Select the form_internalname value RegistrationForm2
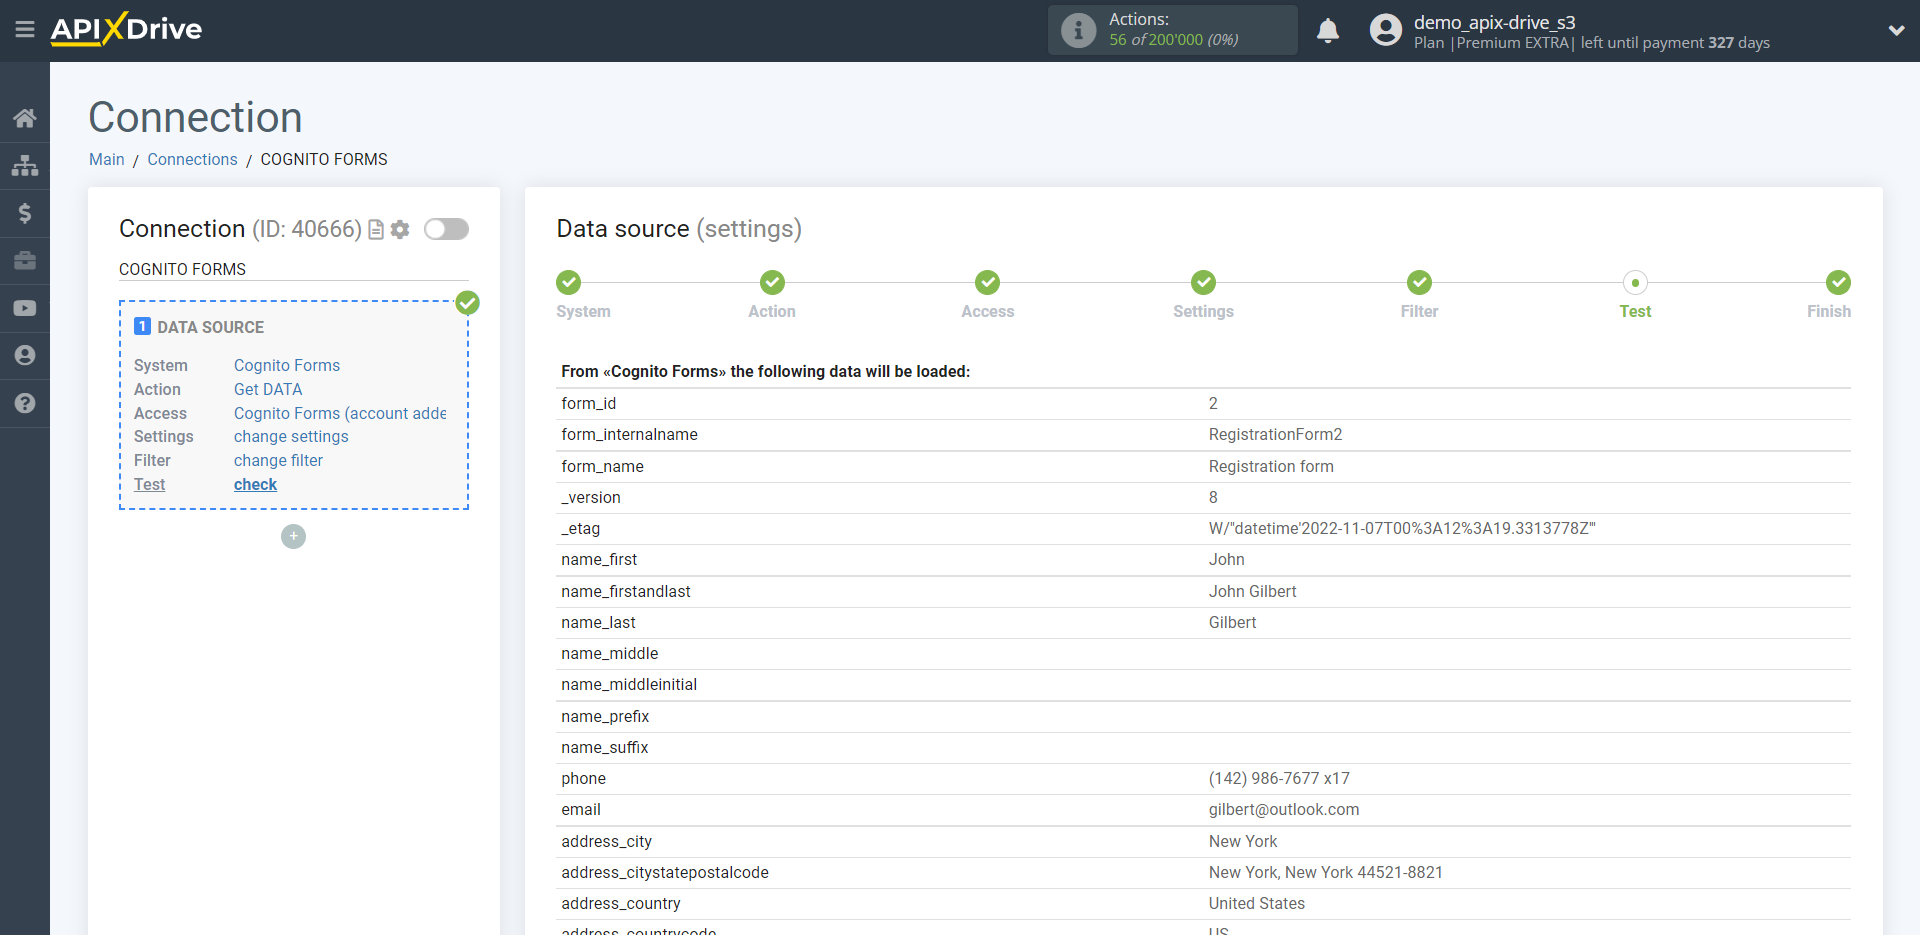The width and height of the screenshot is (1920, 935). pyautogui.click(x=1275, y=435)
